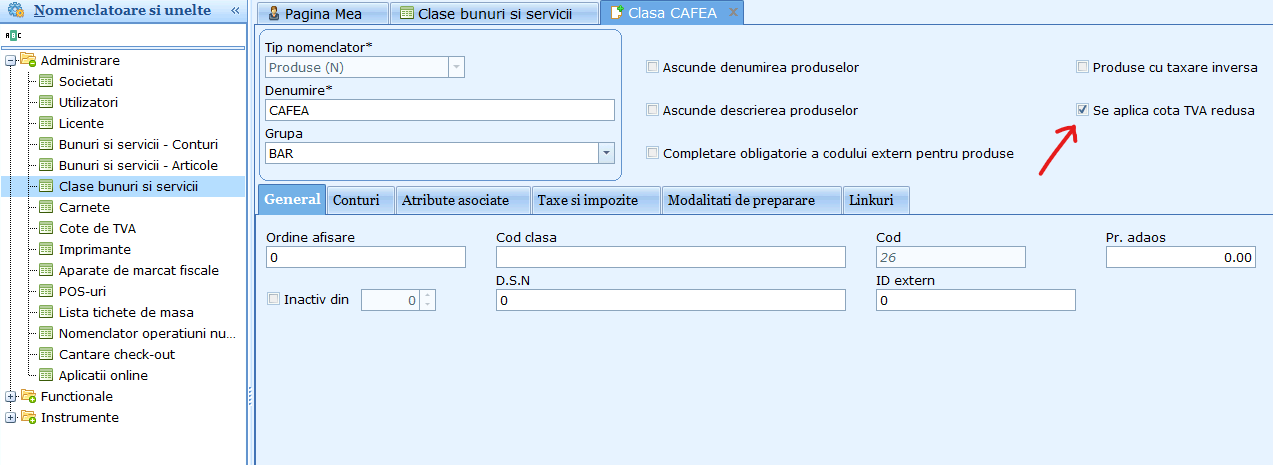This screenshot has width=1273, height=465.
Task: Click into the Cod clasa input field
Action: [x=671, y=258]
